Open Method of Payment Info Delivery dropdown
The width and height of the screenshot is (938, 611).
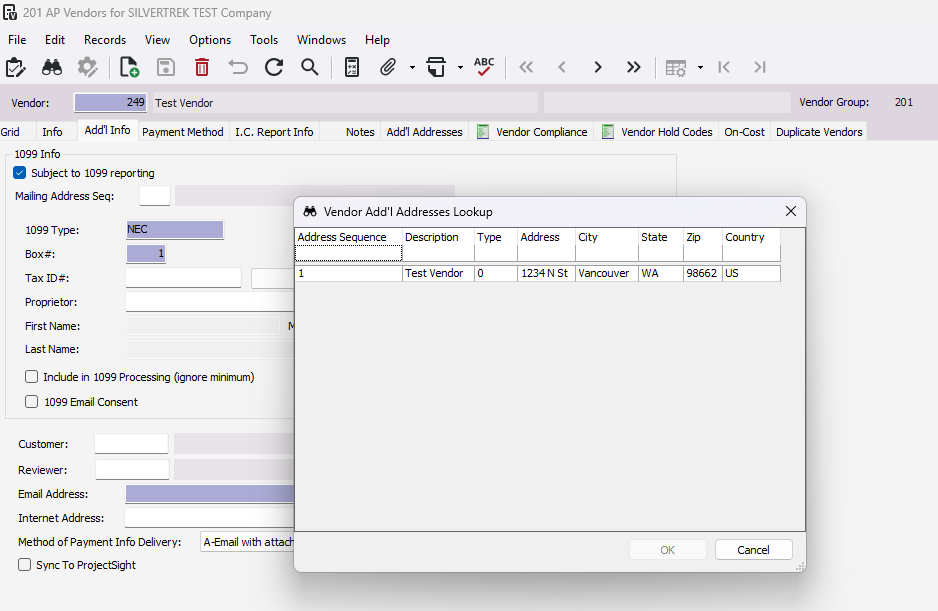tap(248, 542)
